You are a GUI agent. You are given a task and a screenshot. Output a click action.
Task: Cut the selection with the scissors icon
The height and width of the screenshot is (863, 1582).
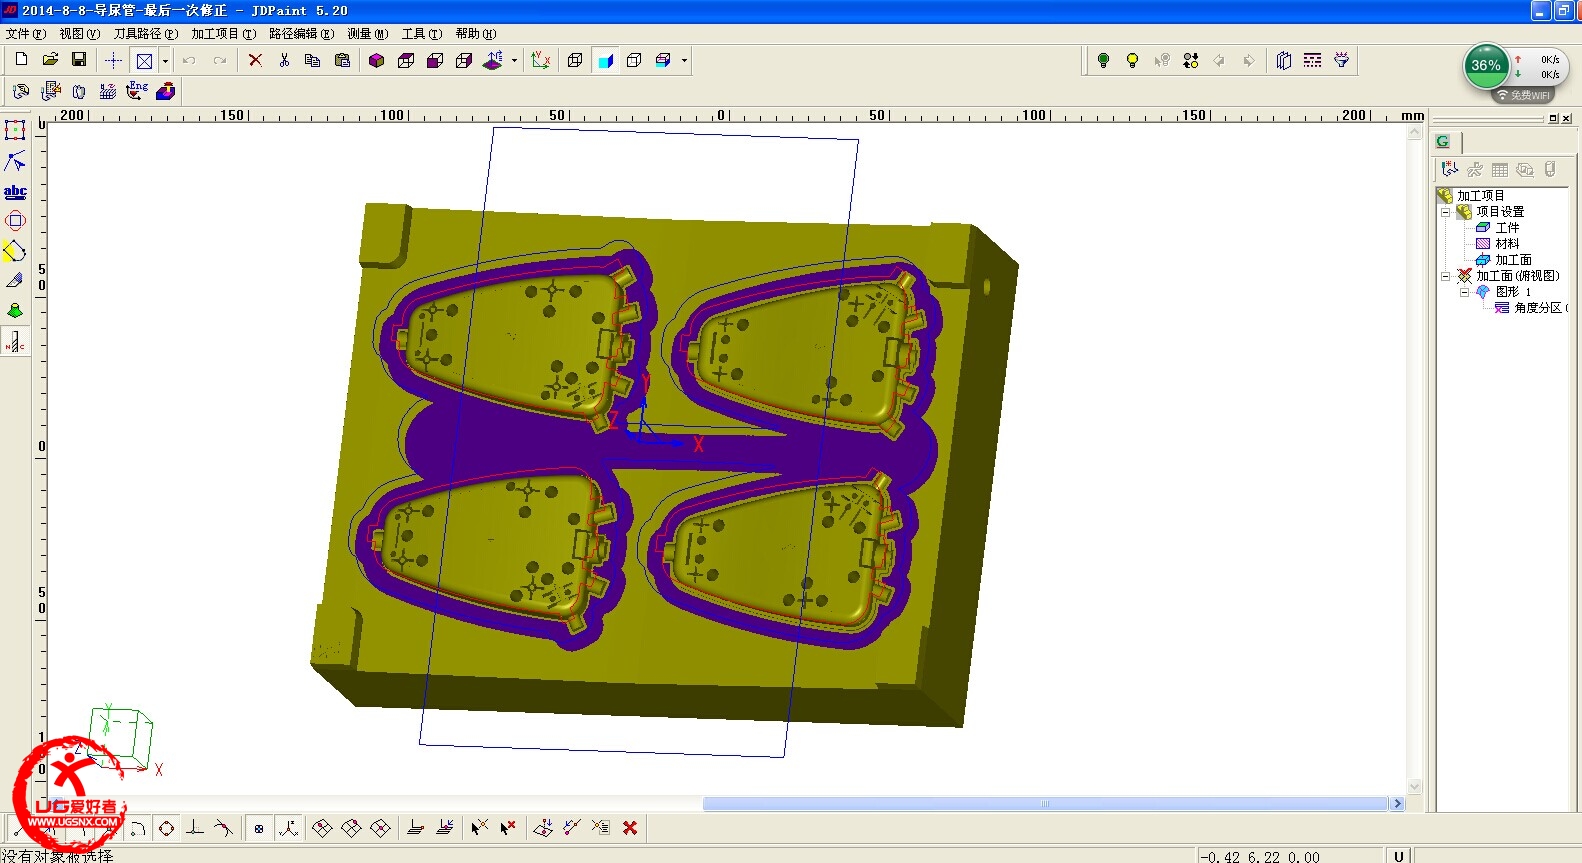(x=284, y=60)
